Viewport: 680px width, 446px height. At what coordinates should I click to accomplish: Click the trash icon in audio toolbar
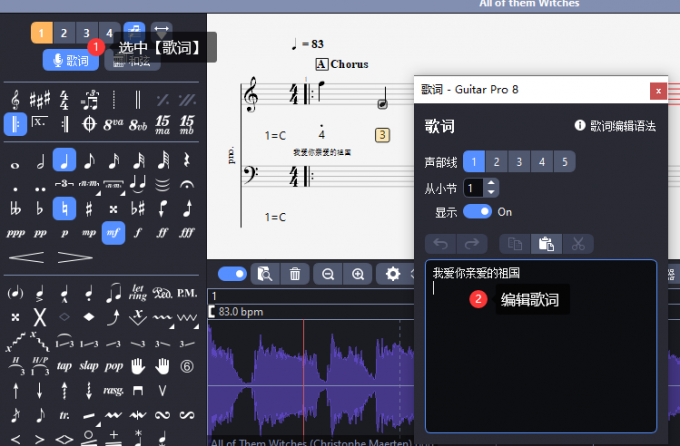295,274
